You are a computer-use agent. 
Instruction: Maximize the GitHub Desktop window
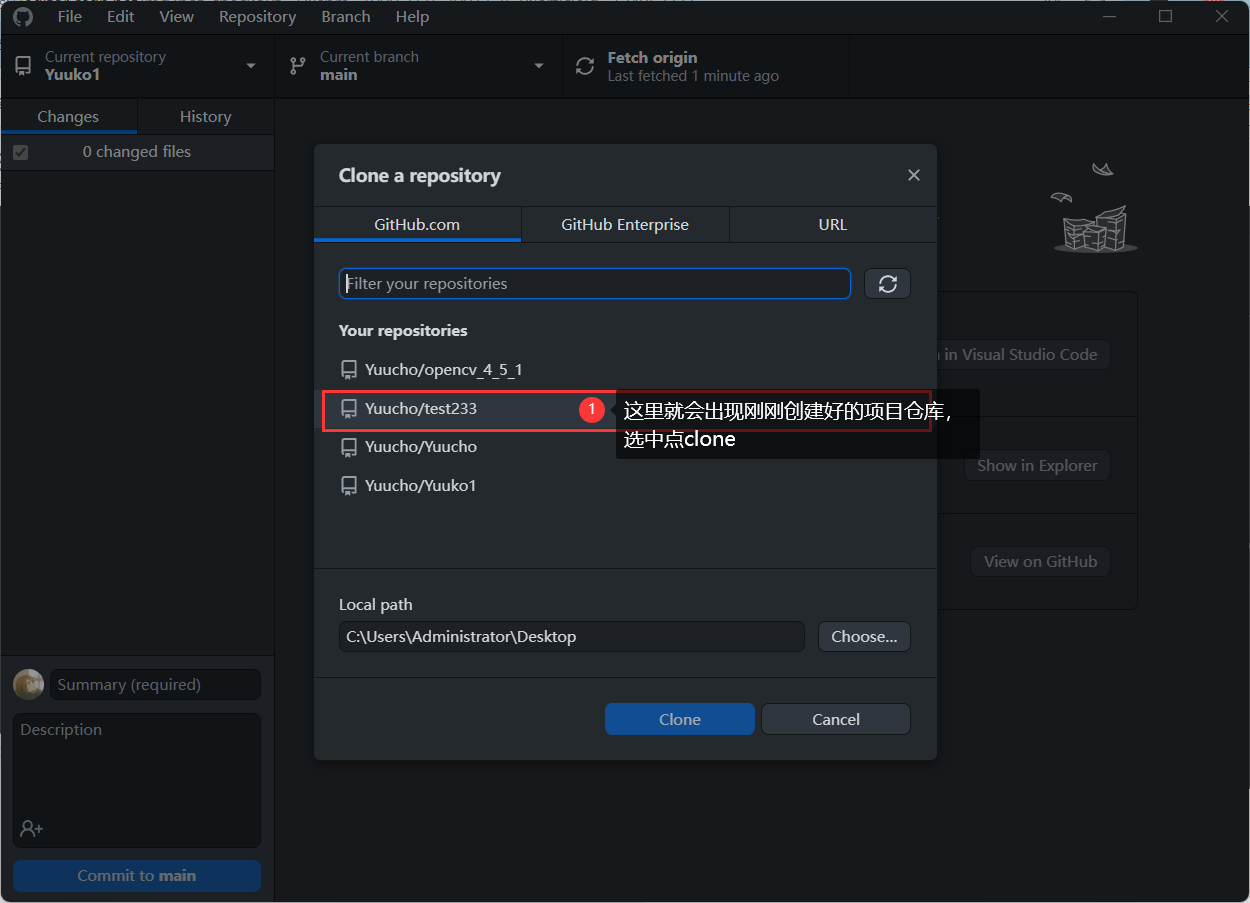tap(1165, 16)
